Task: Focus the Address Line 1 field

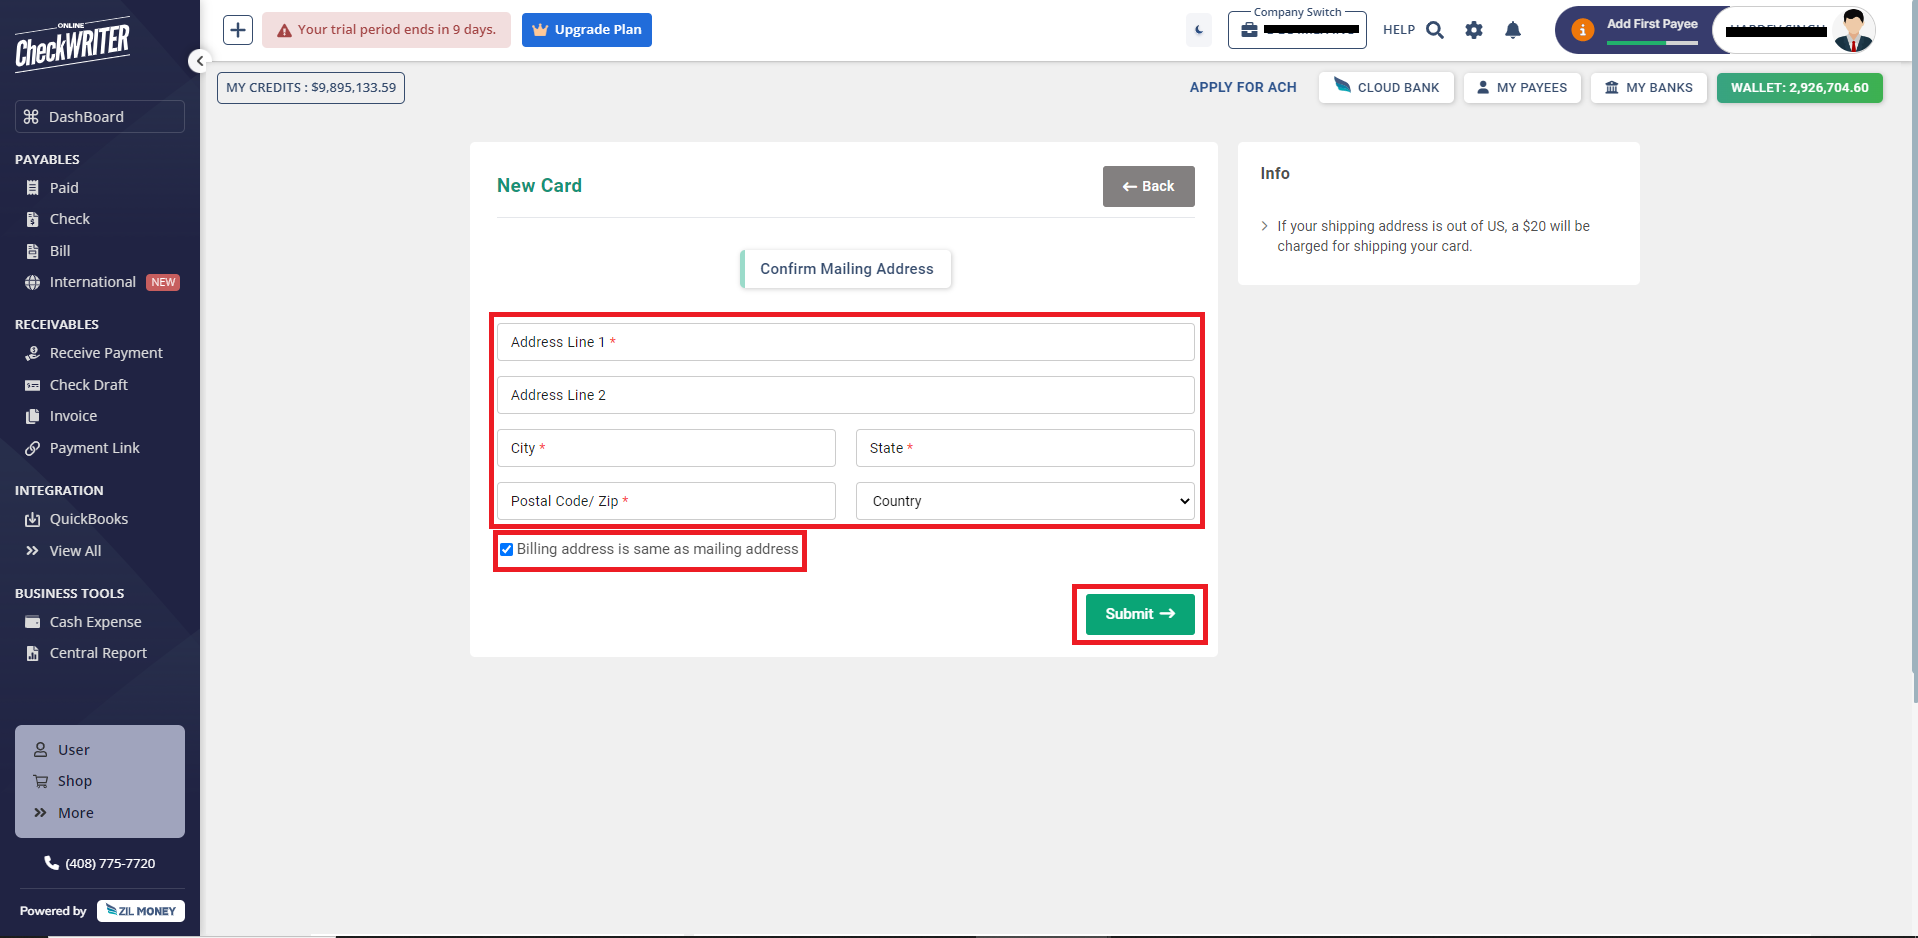Action: (x=845, y=342)
